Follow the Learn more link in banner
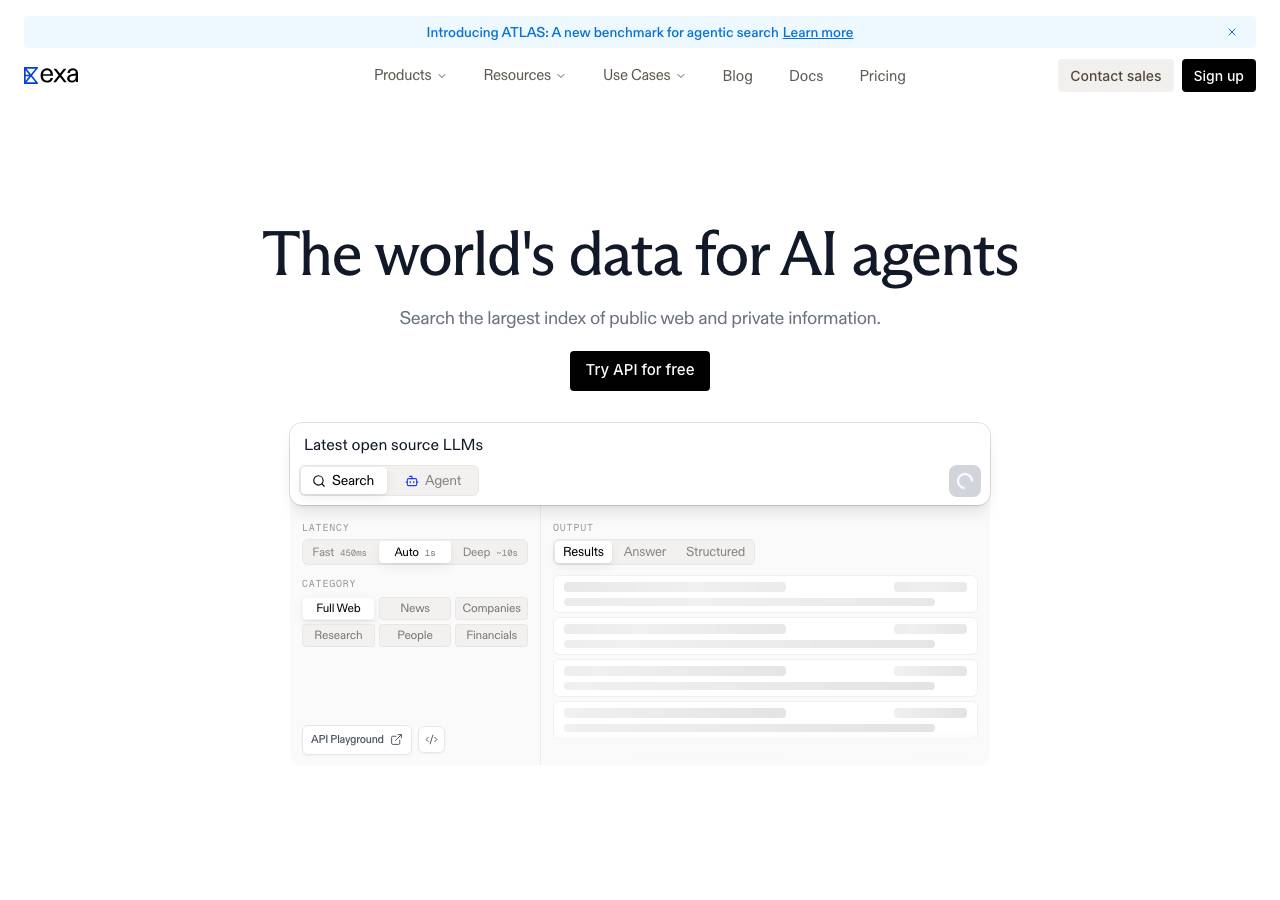The height and width of the screenshot is (900, 1280). click(818, 33)
